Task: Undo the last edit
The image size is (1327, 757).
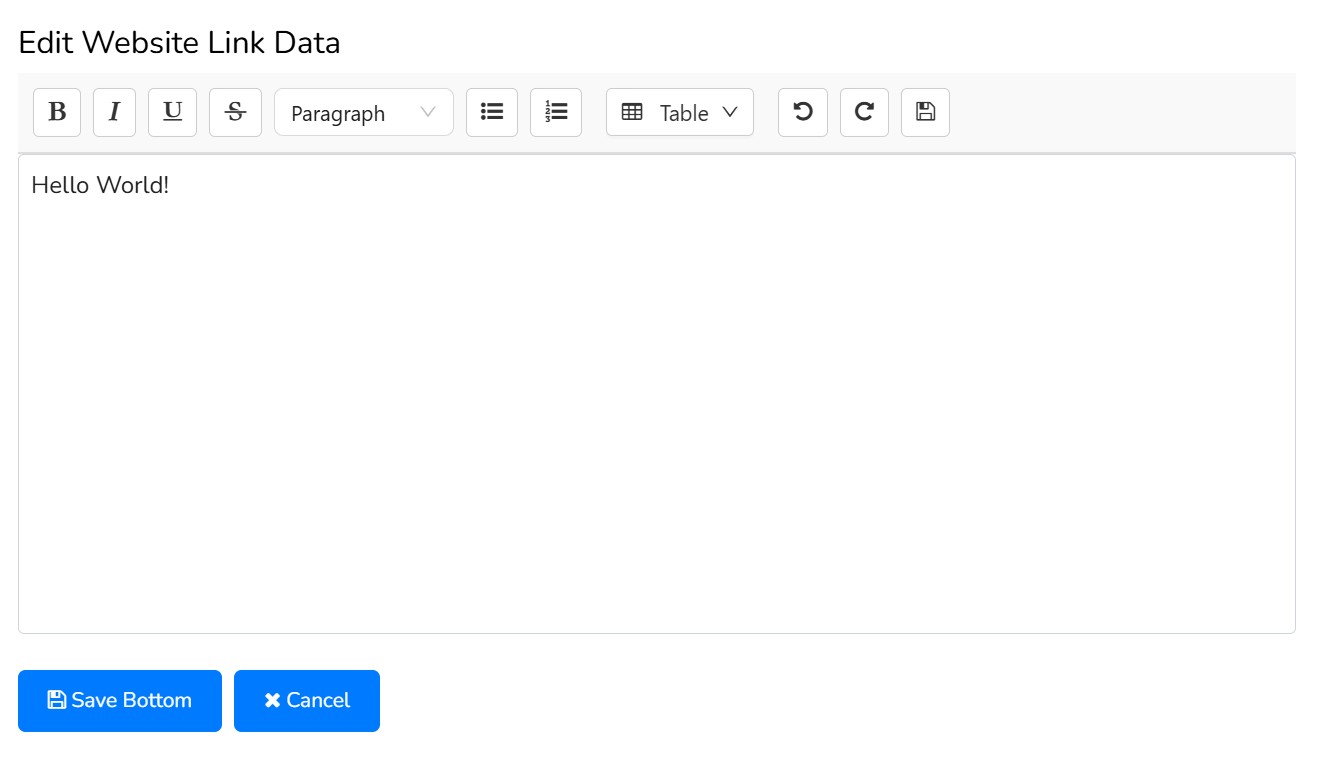Action: click(x=803, y=112)
